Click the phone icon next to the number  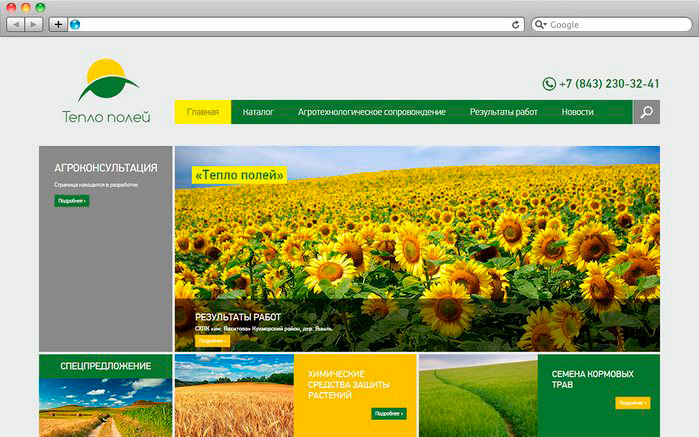pyautogui.click(x=549, y=84)
